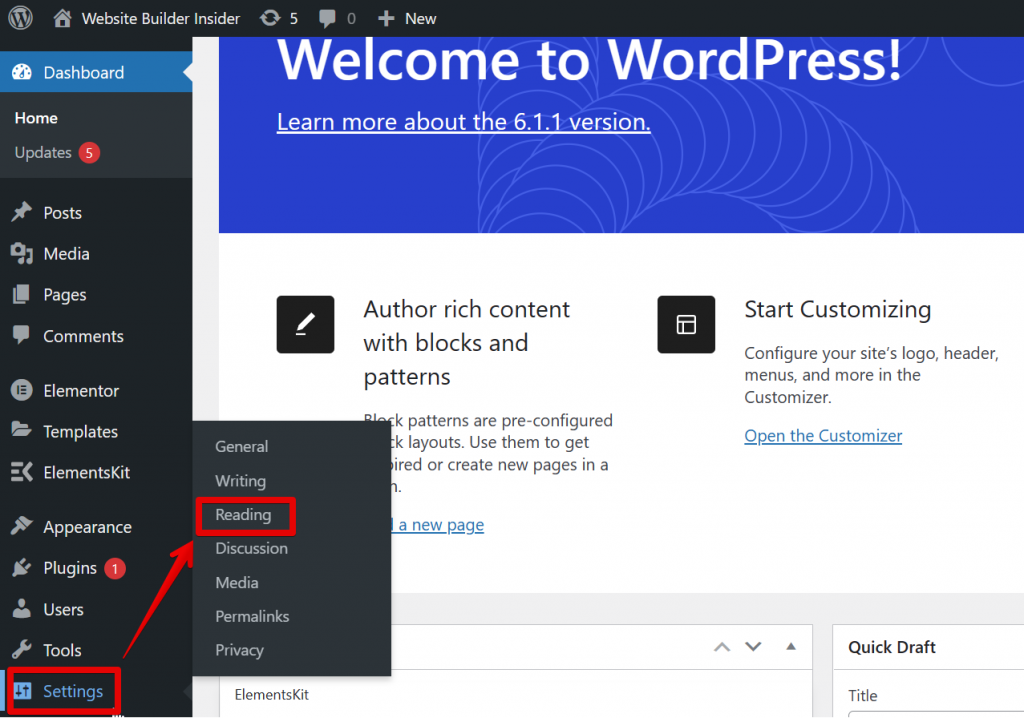1024x718 pixels.
Task: Collapse the ElementsKit widget with the triangle
Action: 790,647
